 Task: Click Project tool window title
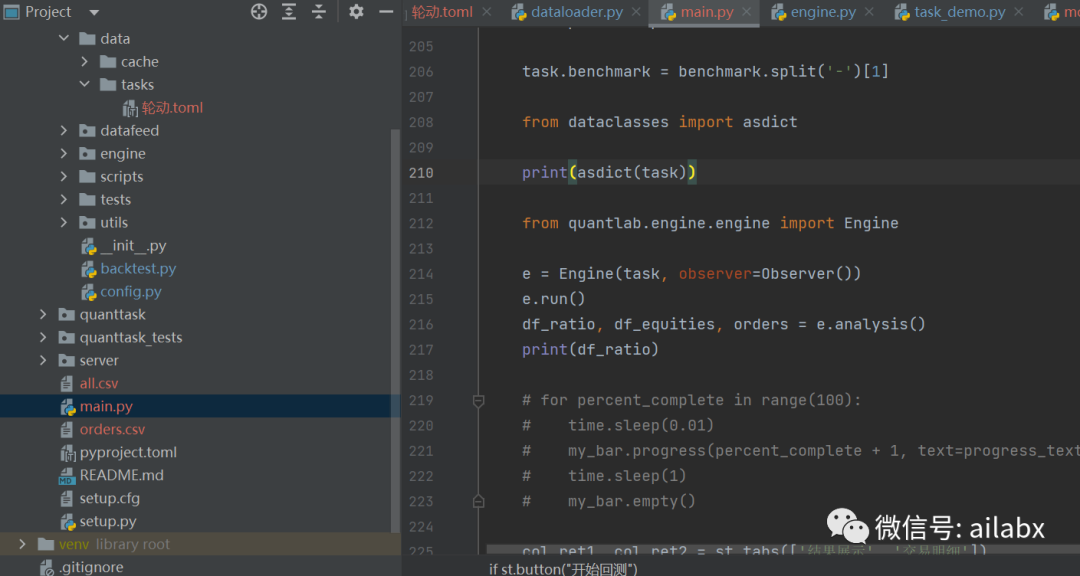48,12
